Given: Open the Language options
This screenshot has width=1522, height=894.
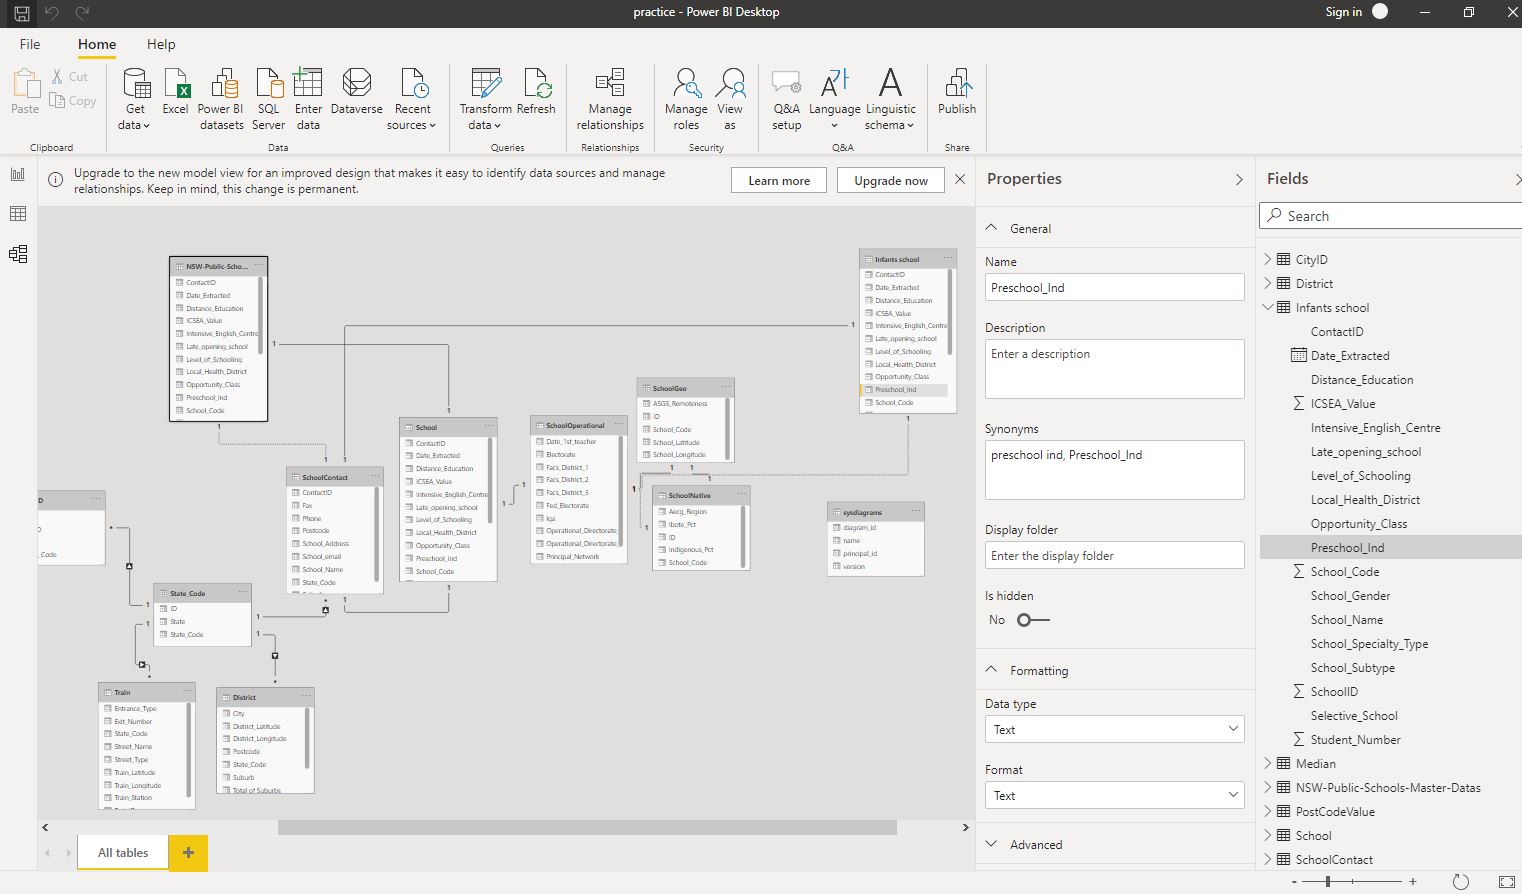Looking at the screenshot, I should click(x=834, y=100).
